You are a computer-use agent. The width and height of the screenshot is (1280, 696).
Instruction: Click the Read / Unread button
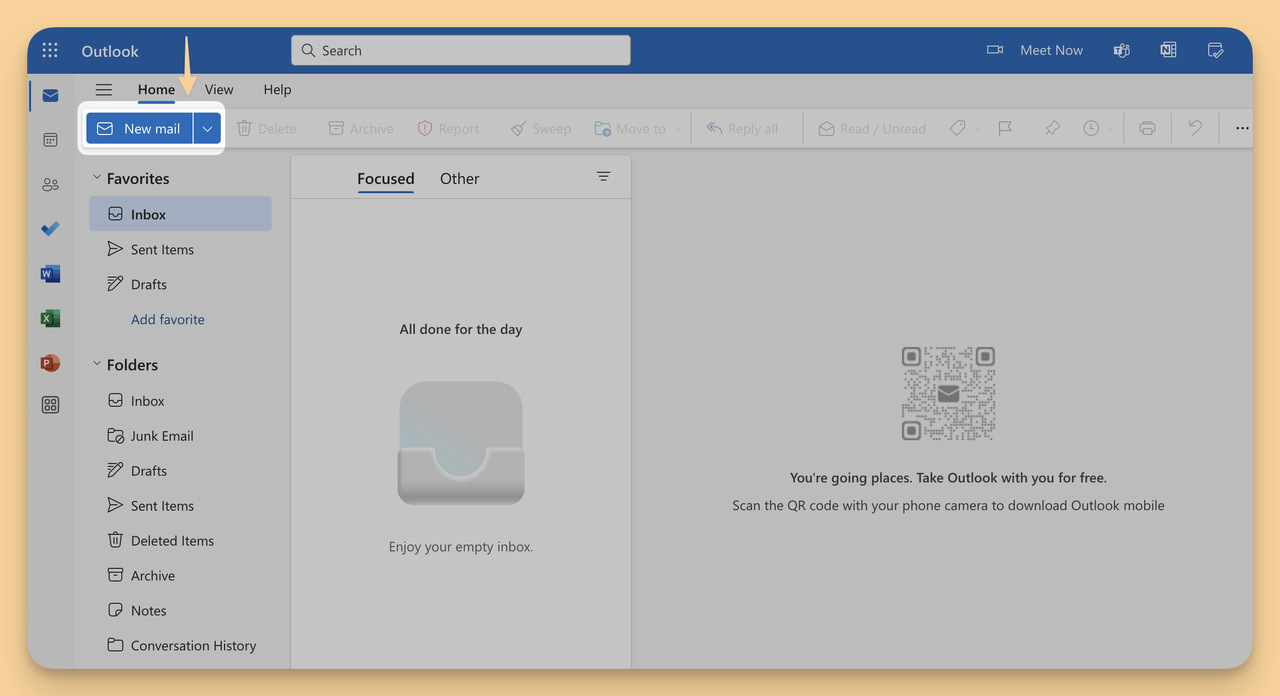(x=872, y=128)
